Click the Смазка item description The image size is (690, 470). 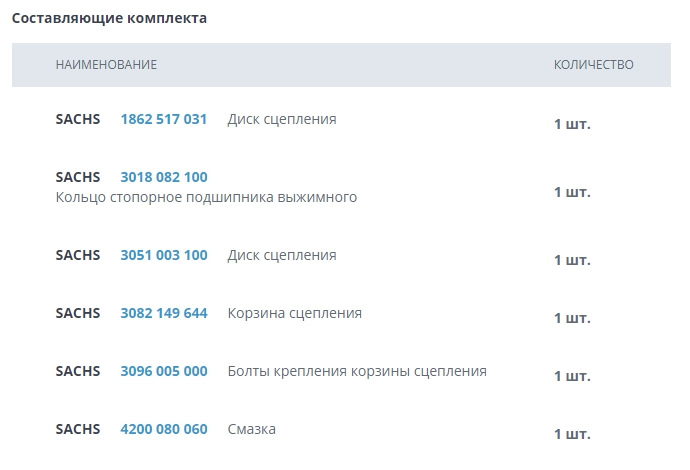point(252,429)
